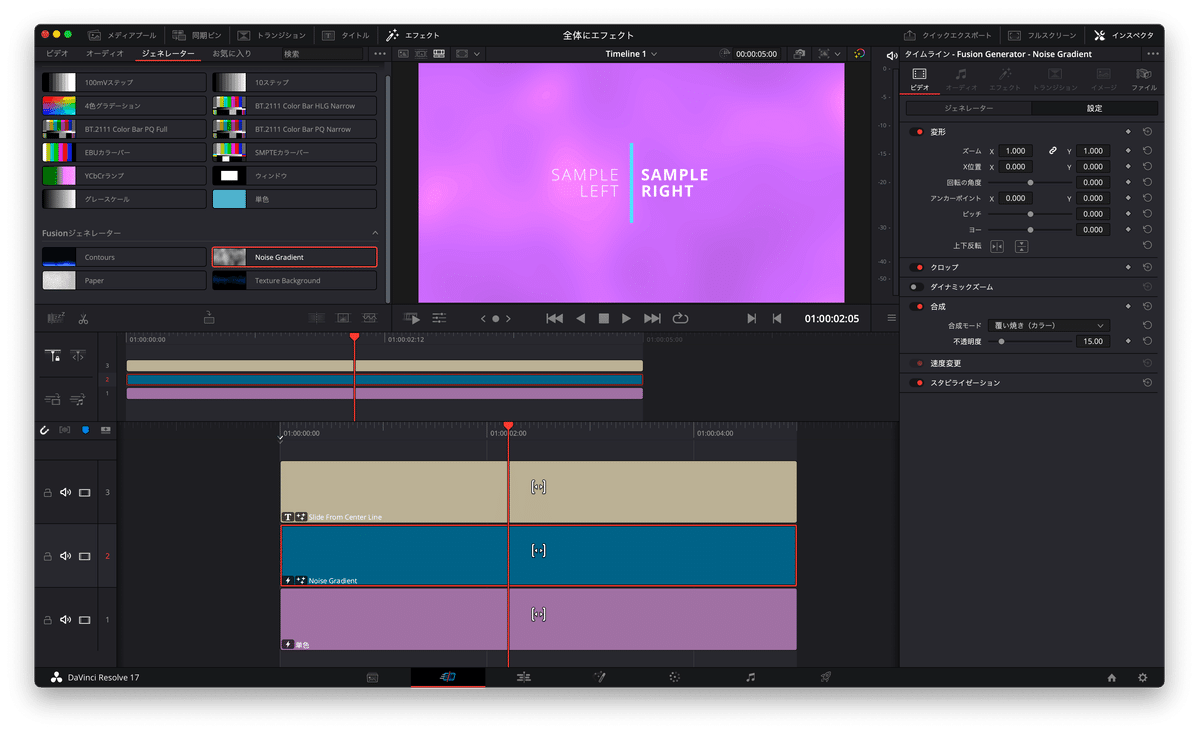Switch to the オーディオ effects tab
1200x734 pixels.
pyautogui.click(x=105, y=53)
